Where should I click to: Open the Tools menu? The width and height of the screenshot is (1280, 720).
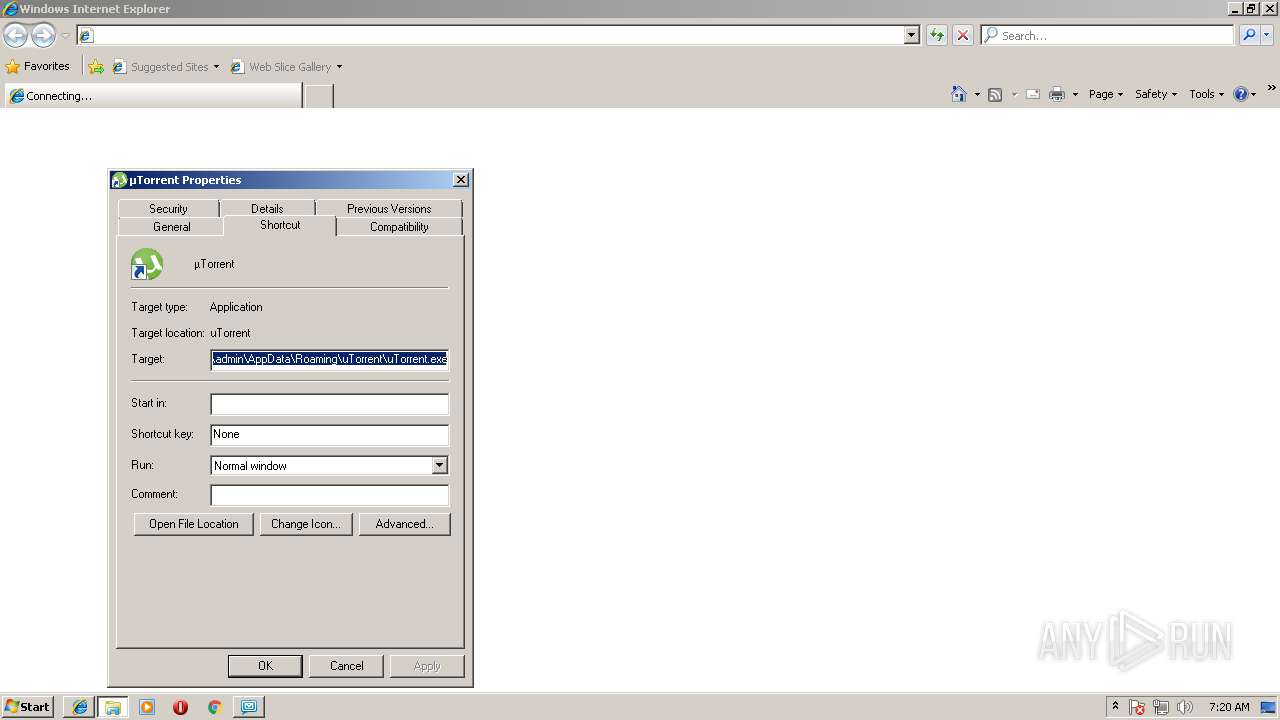point(1206,94)
